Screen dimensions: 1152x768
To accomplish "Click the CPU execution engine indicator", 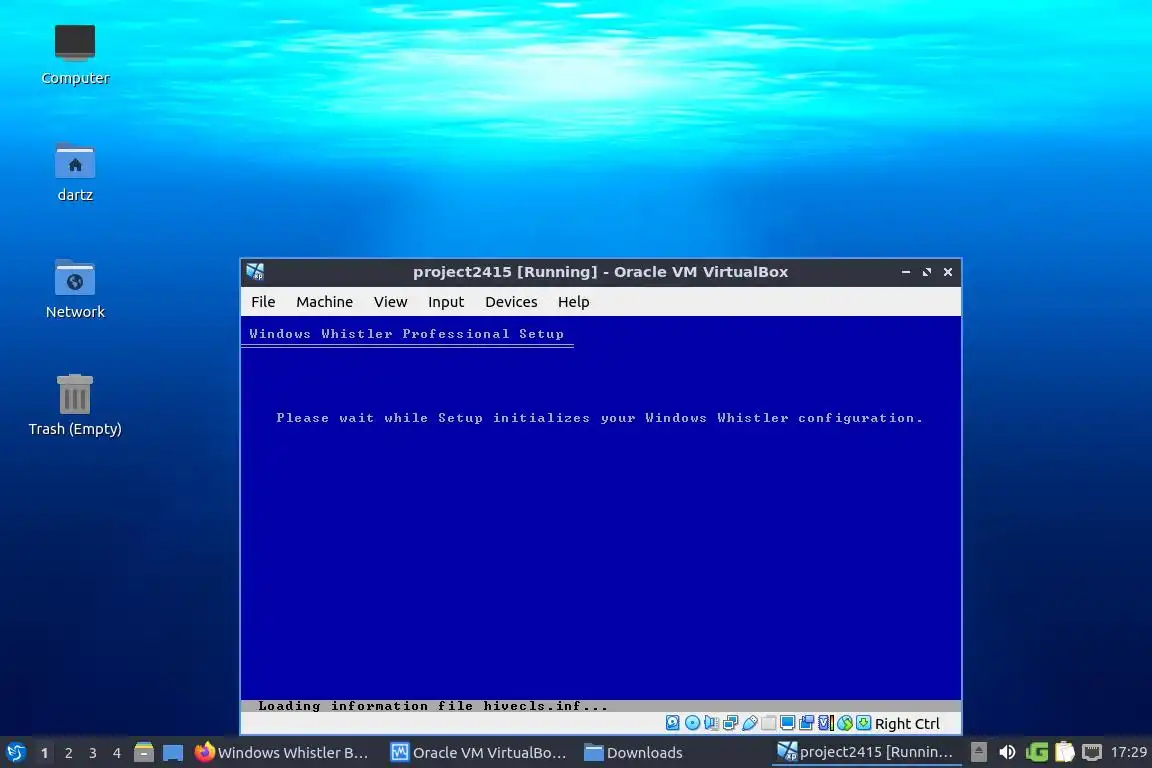I will [x=826, y=723].
